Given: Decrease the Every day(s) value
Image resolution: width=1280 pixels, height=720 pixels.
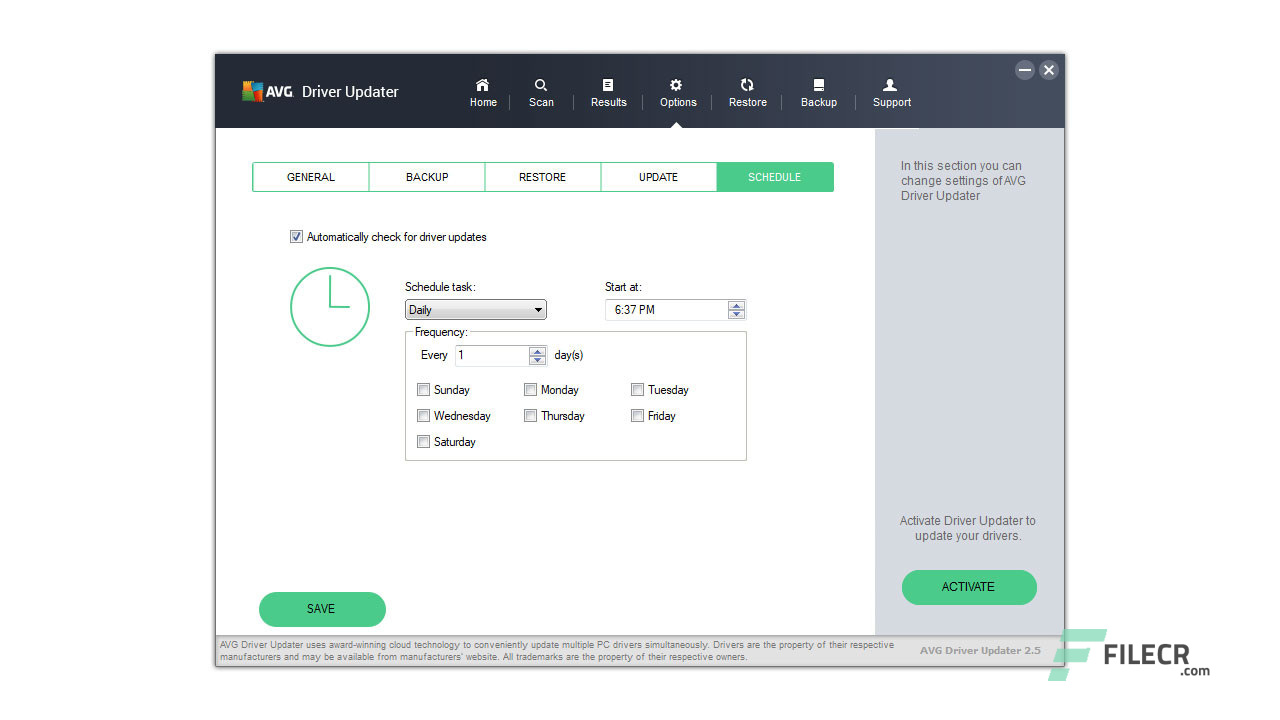Looking at the screenshot, I should pos(537,359).
